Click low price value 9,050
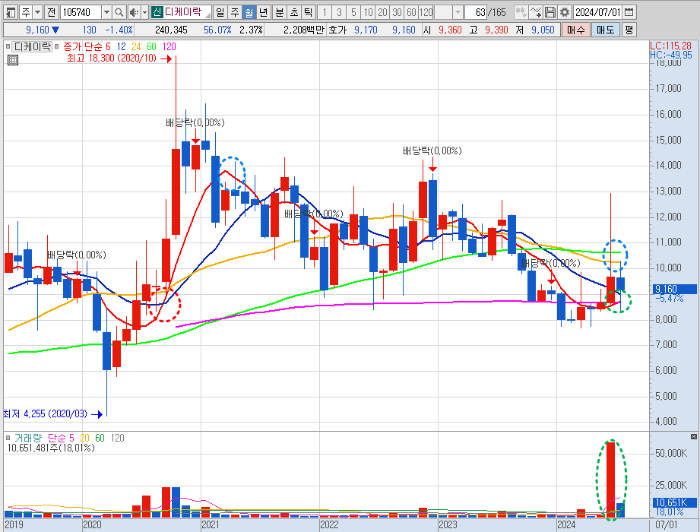 (542, 30)
